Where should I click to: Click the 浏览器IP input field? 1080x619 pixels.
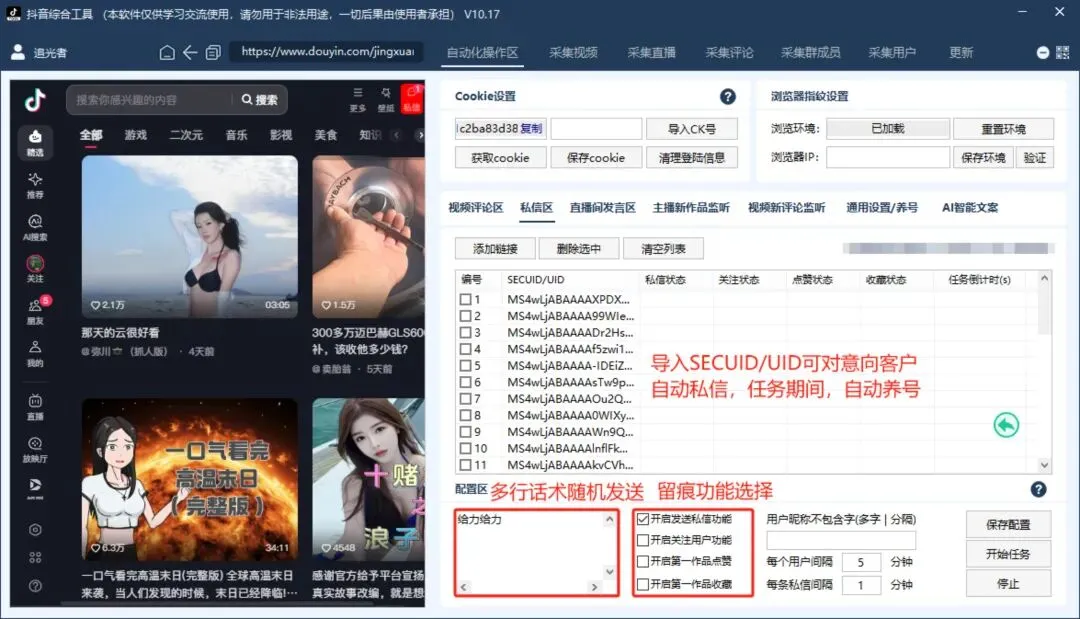[888, 158]
